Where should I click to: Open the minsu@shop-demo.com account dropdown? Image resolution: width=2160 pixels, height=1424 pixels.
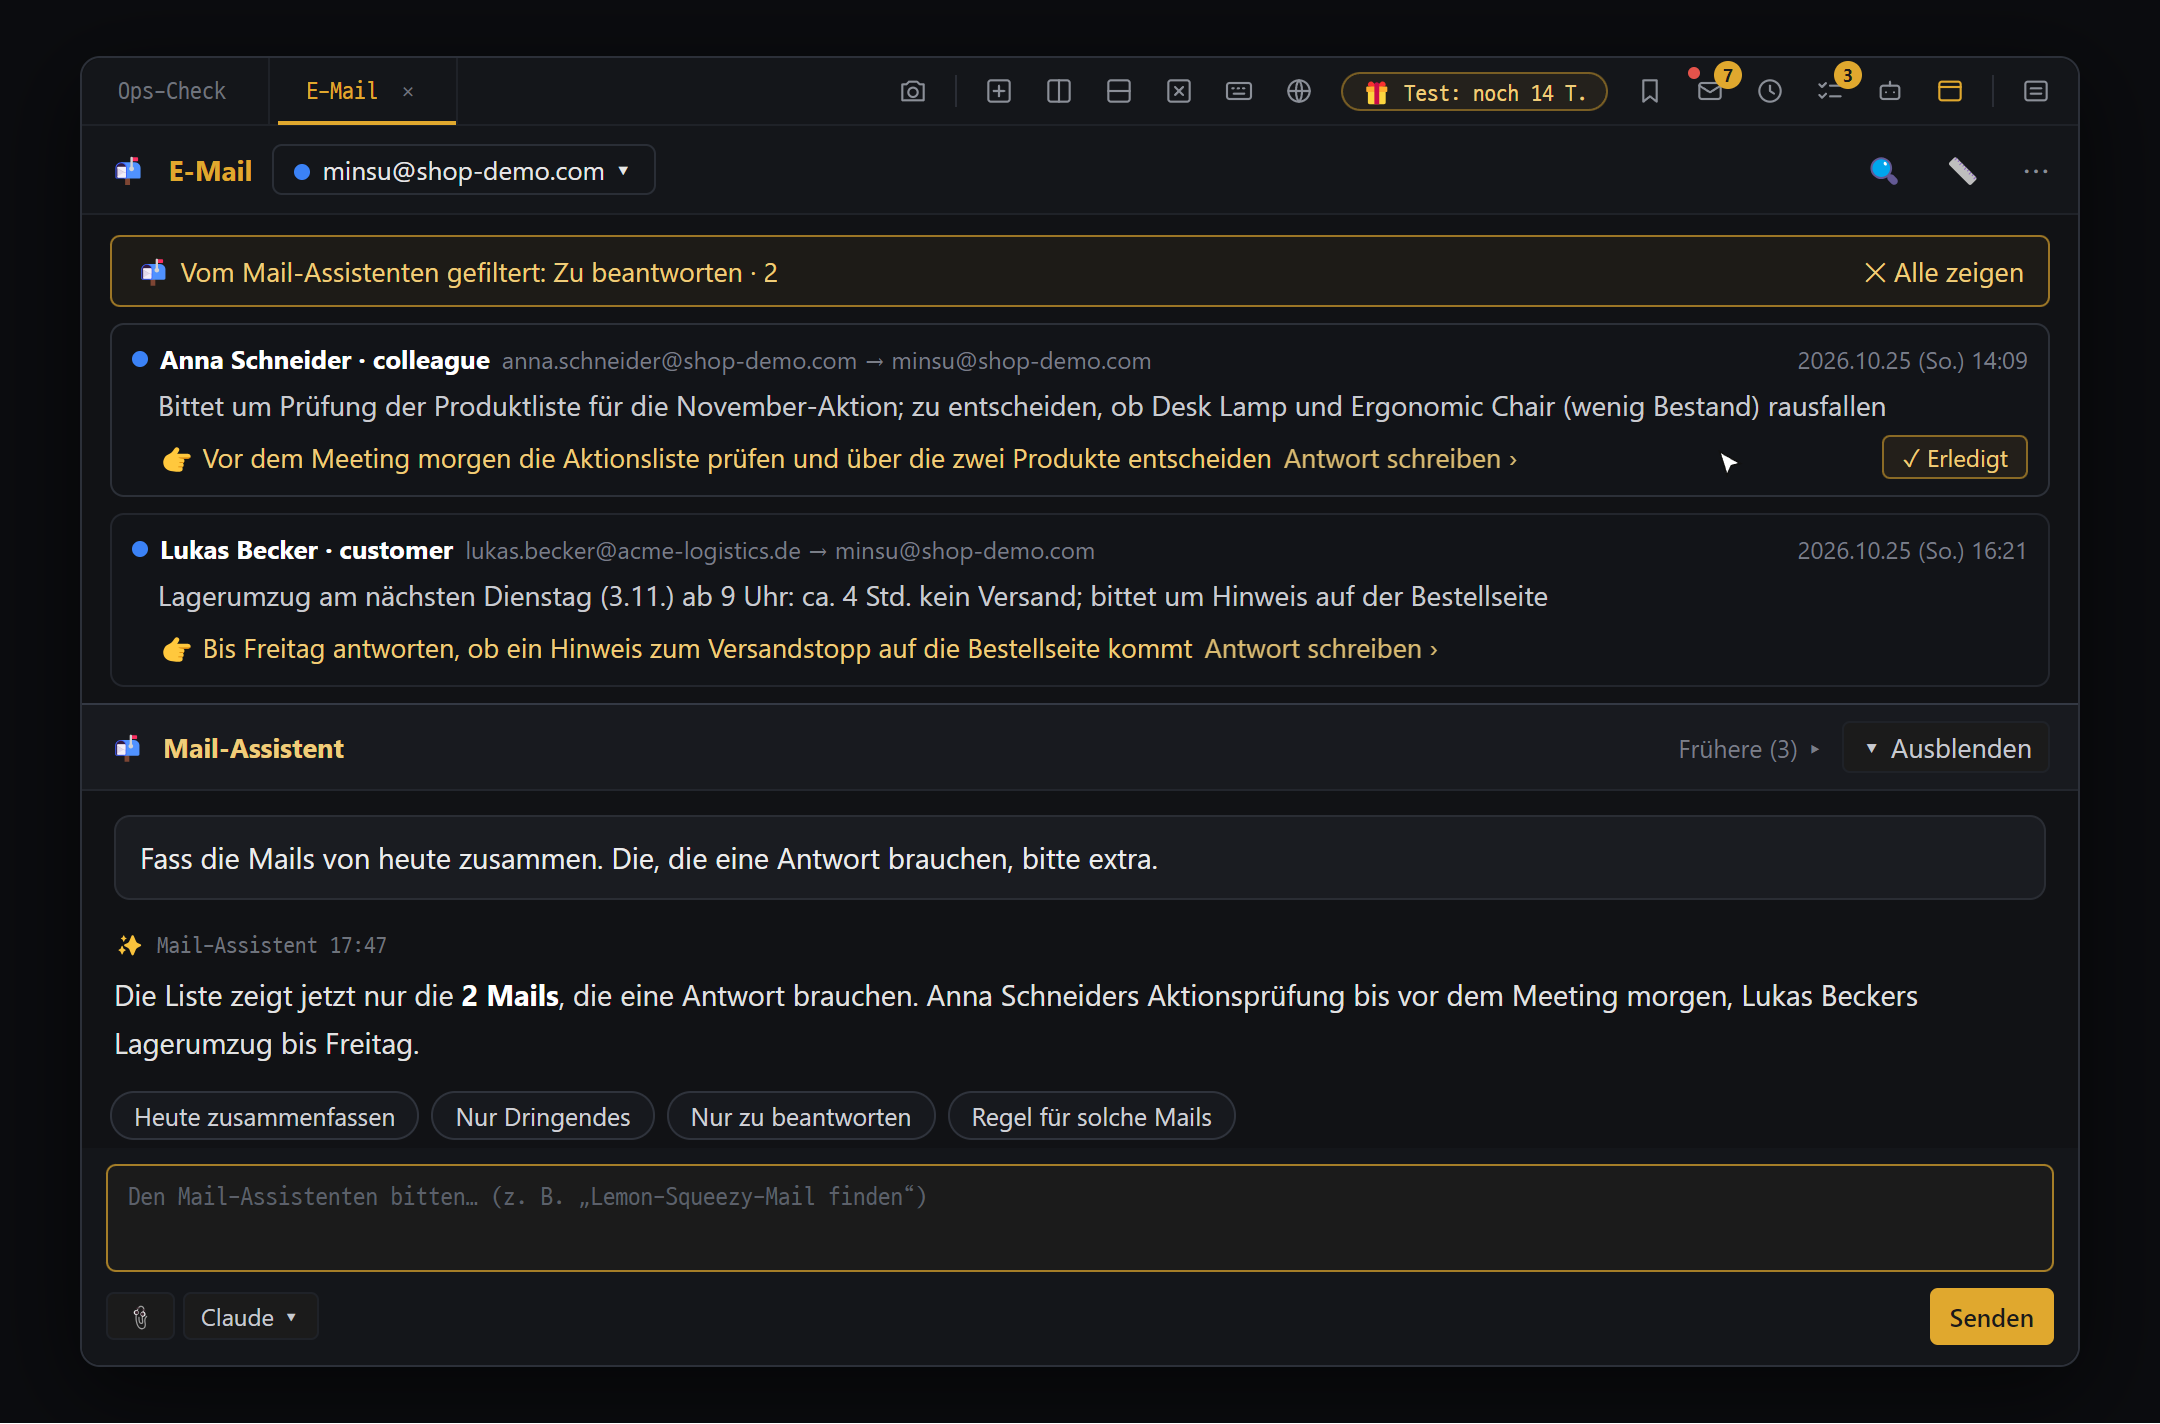pyautogui.click(x=463, y=171)
